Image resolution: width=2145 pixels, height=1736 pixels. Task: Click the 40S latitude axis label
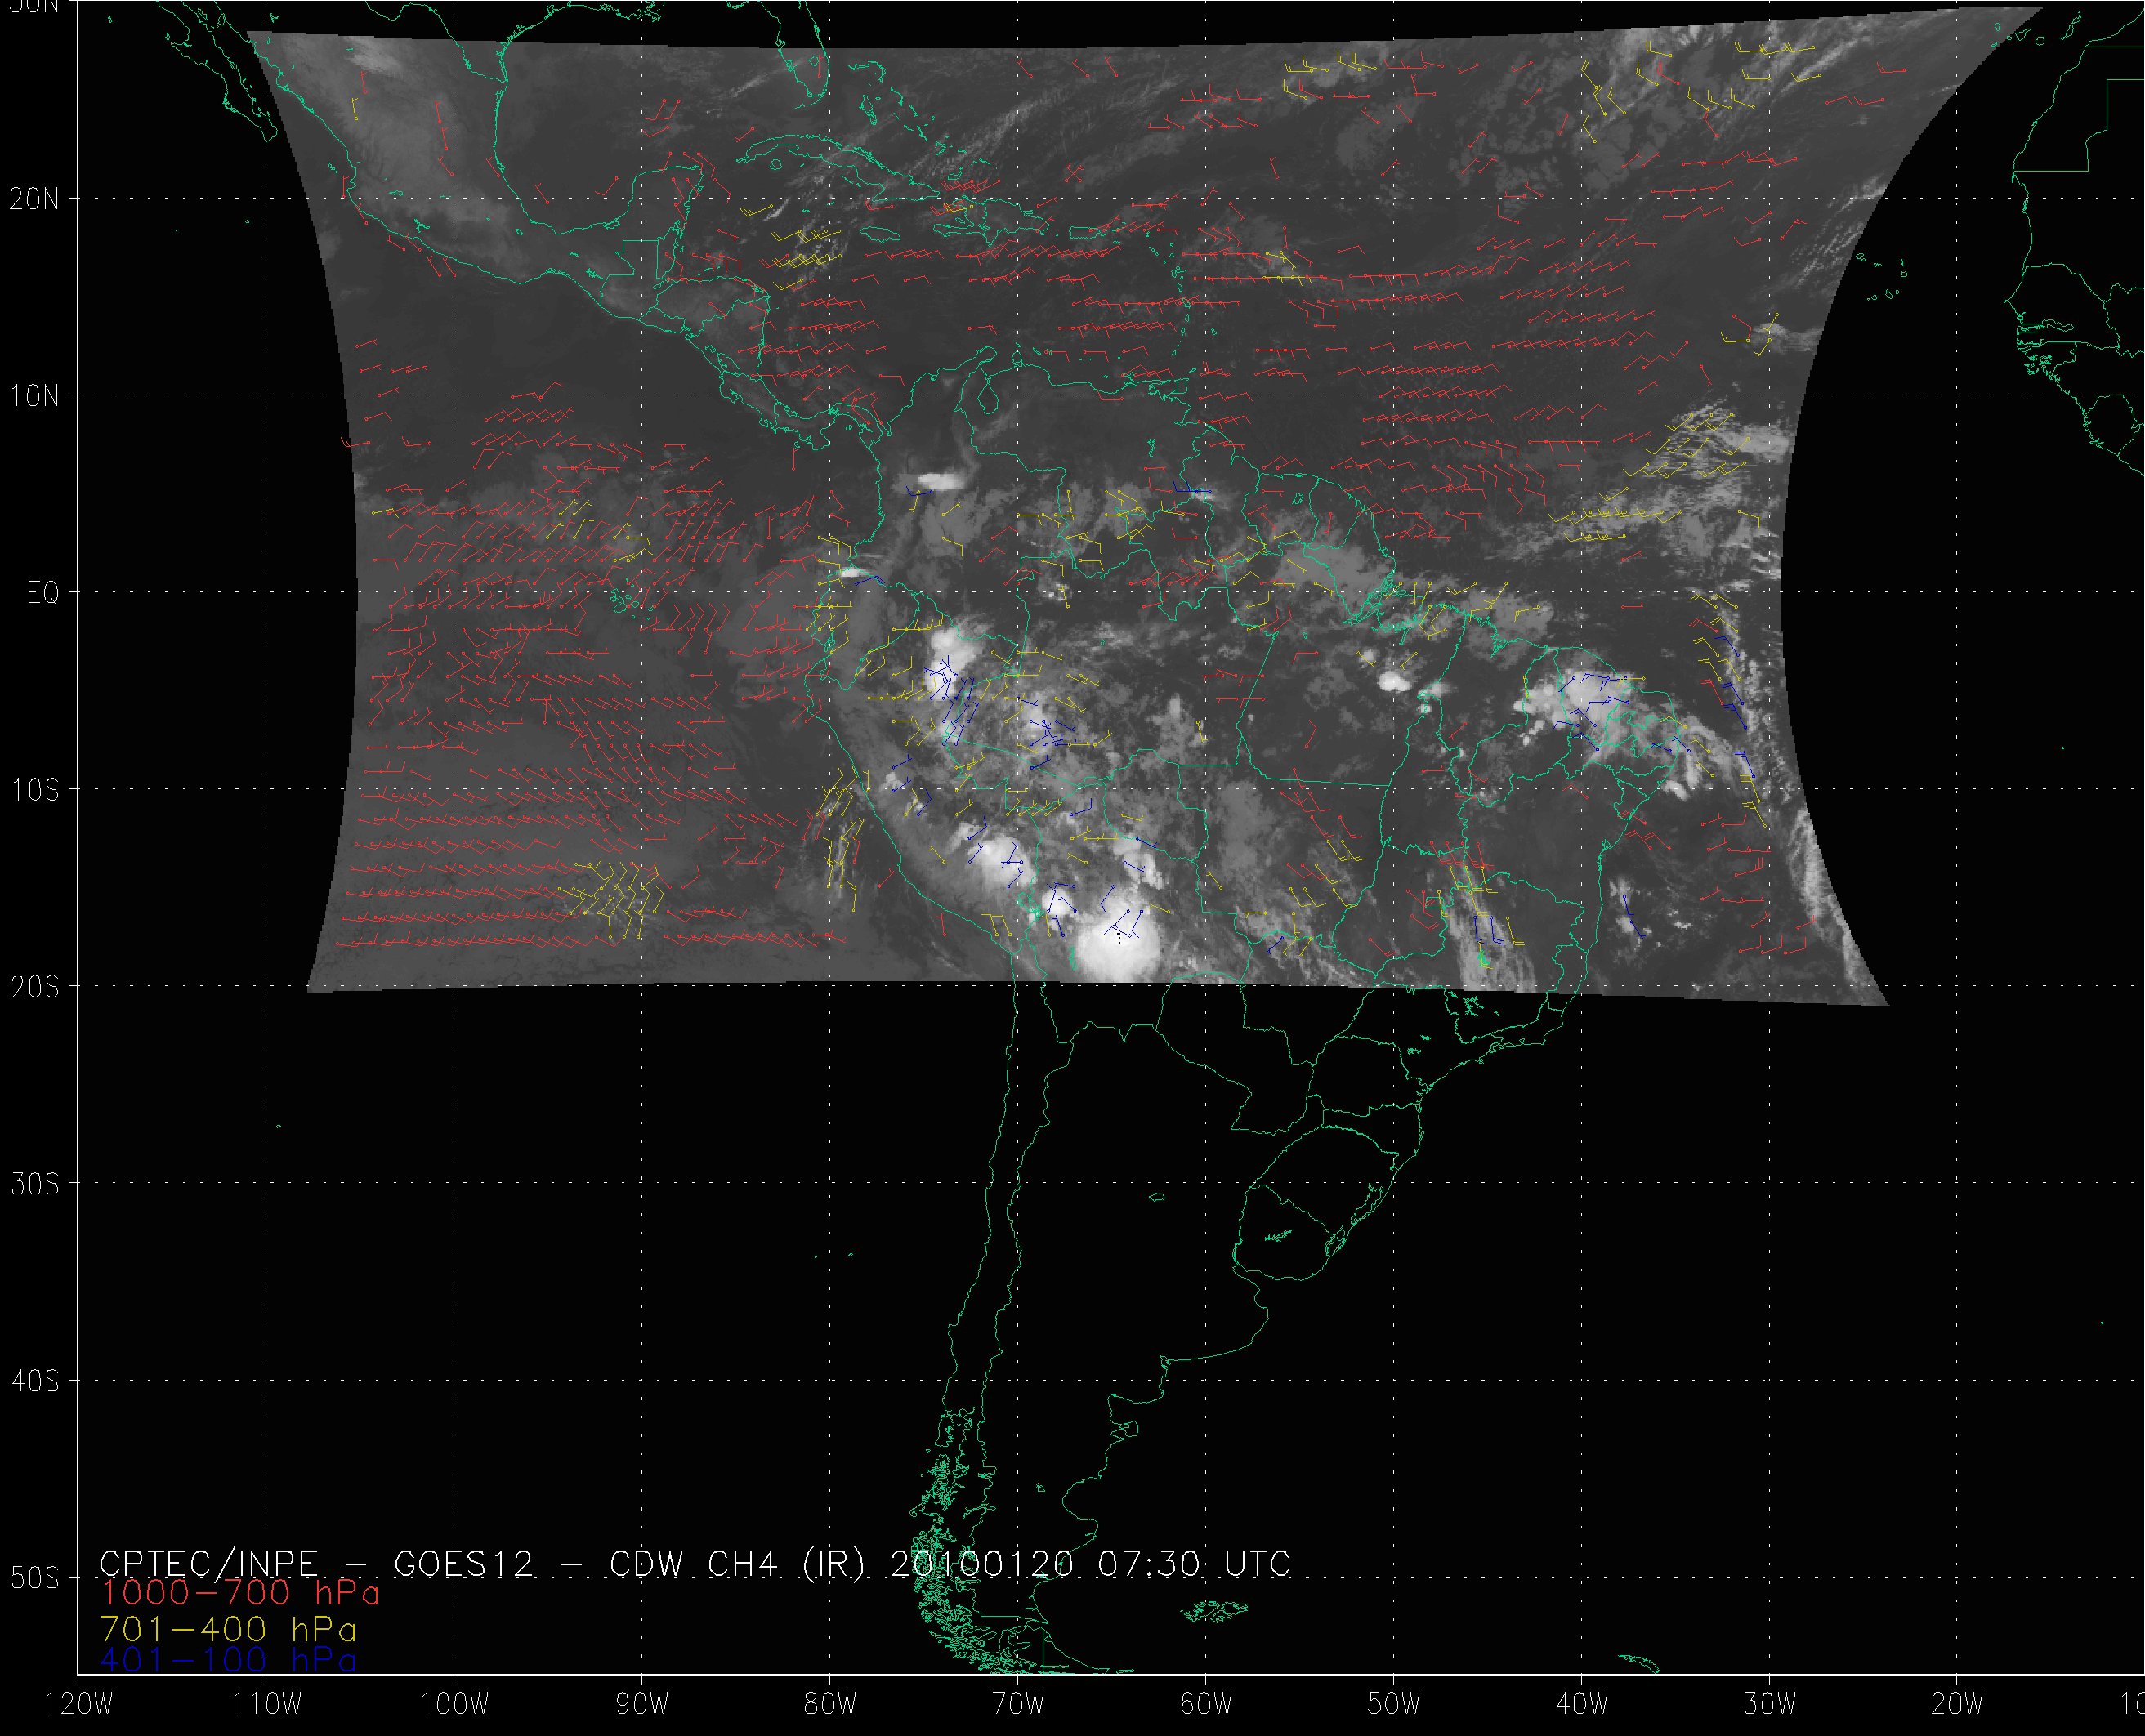pos(34,1381)
